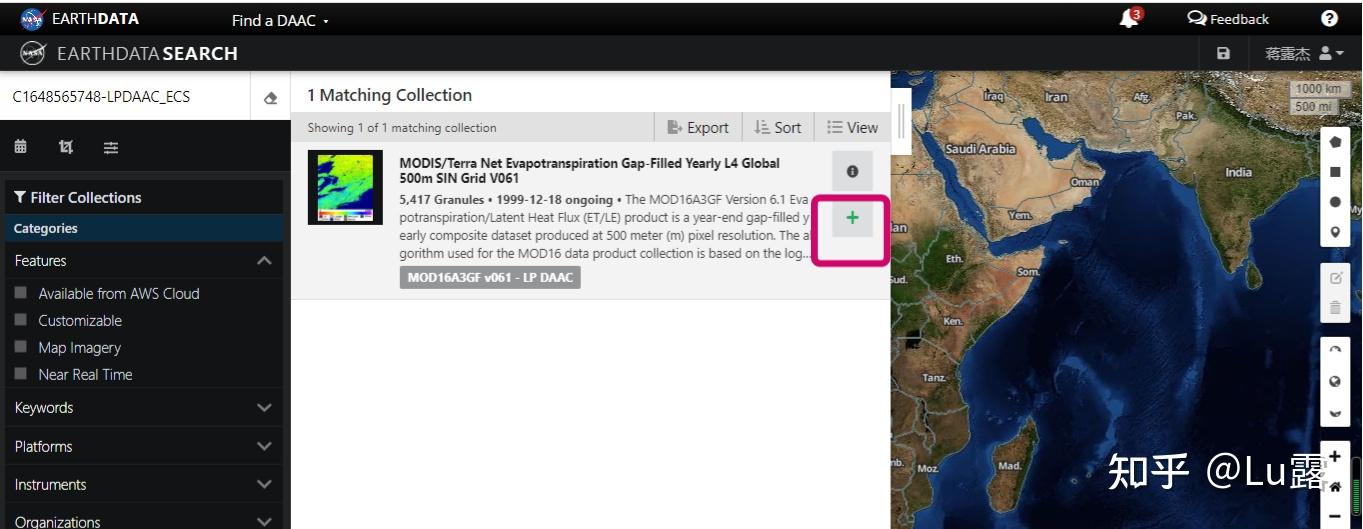Select the point marker draw tool
1363x529 pixels.
(1335, 232)
